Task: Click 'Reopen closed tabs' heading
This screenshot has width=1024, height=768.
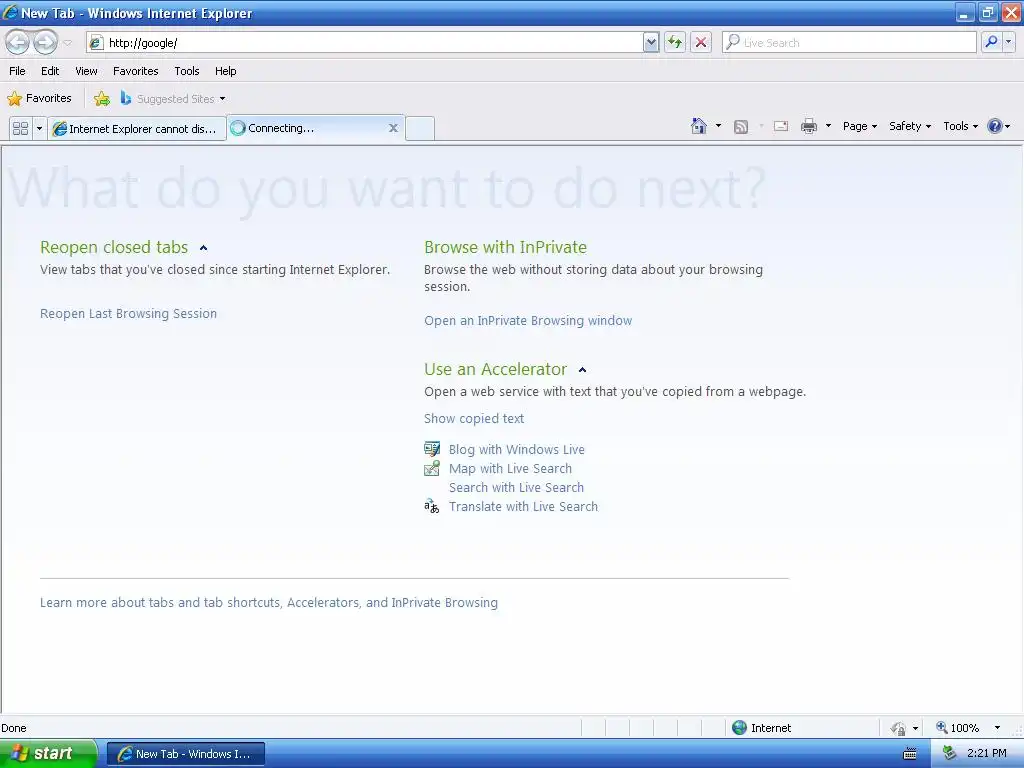Action: click(x=114, y=247)
